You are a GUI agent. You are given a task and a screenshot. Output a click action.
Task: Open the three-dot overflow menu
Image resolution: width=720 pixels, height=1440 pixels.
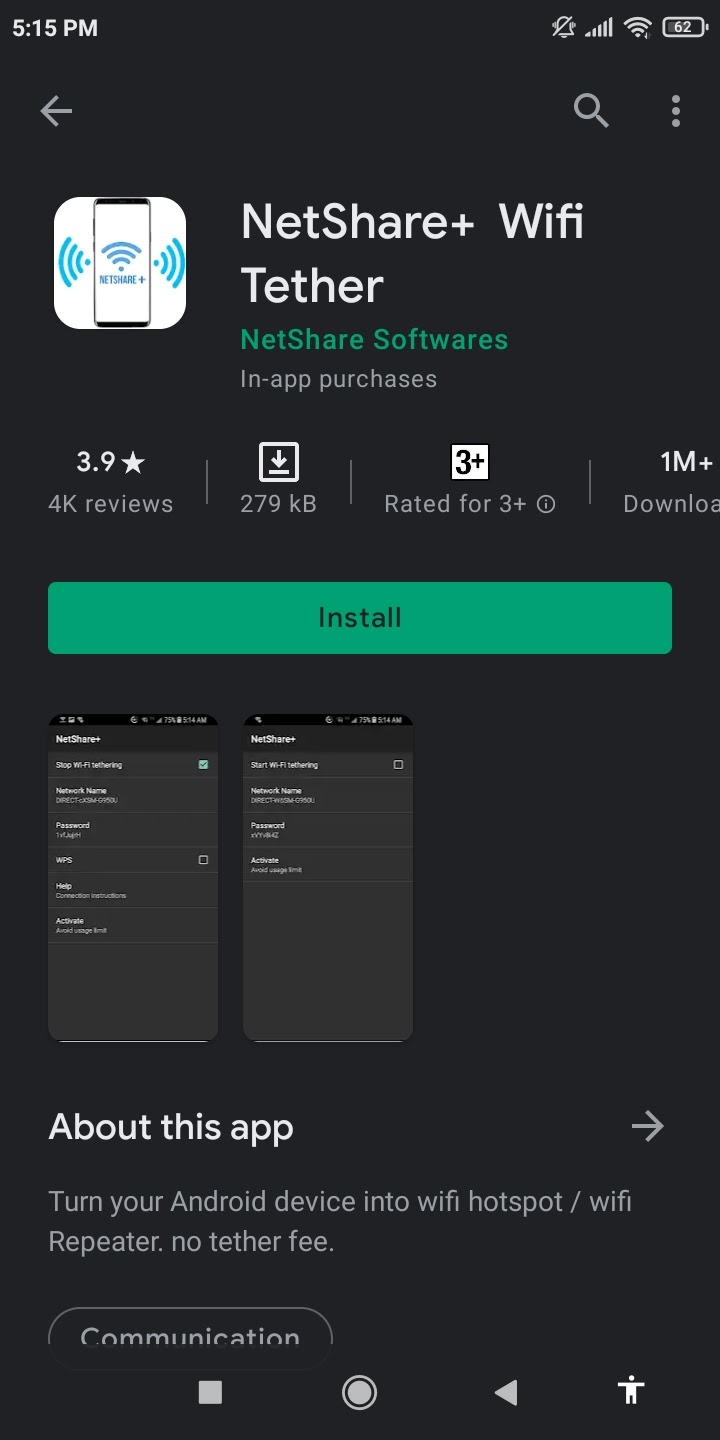(676, 111)
